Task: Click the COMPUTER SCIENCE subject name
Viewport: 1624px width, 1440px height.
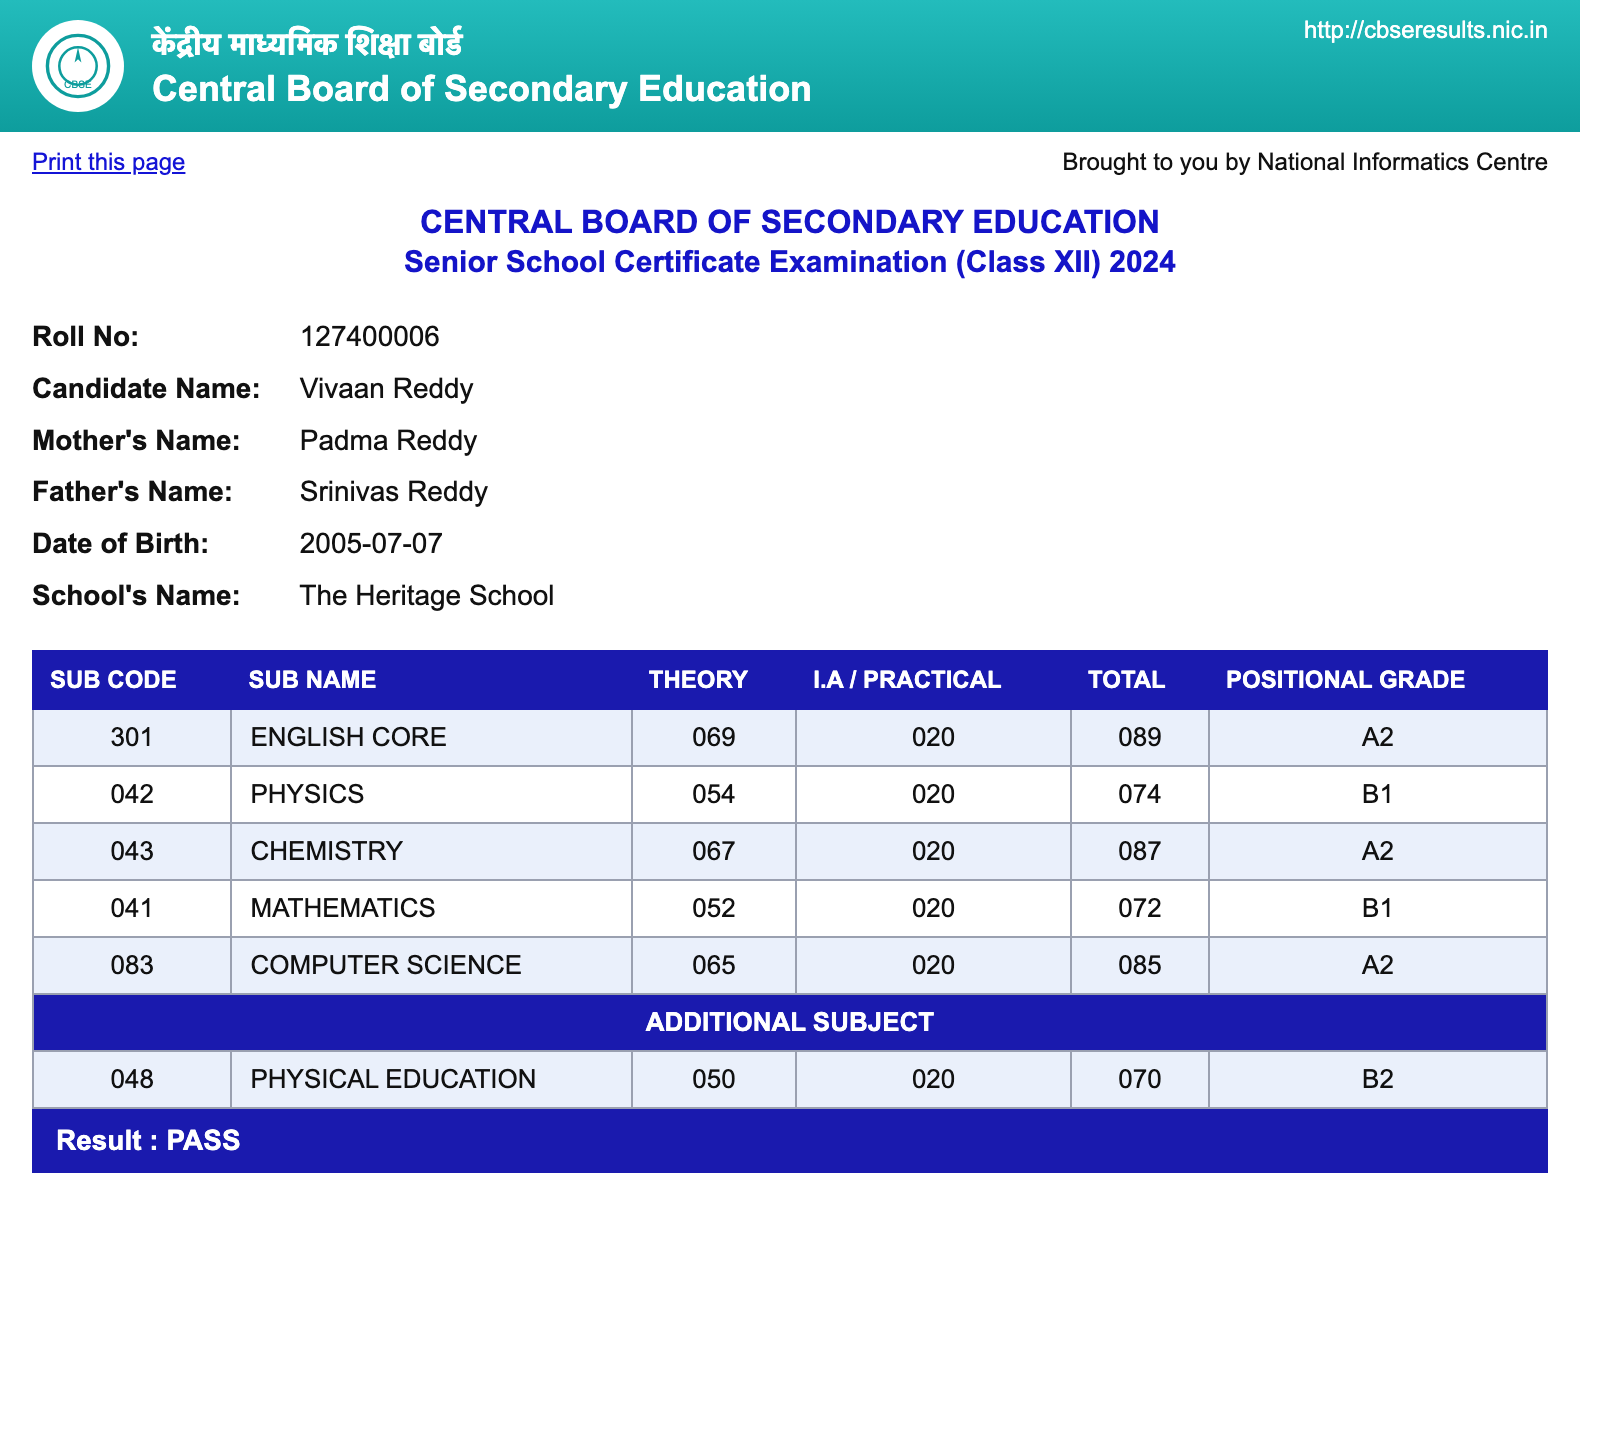Action: (386, 966)
